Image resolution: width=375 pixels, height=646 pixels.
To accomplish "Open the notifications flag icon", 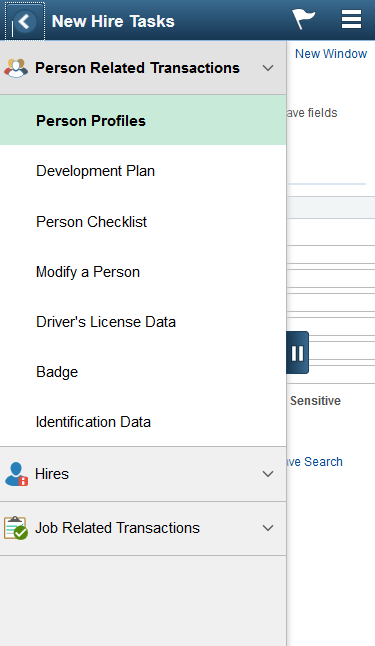I will click(304, 20).
